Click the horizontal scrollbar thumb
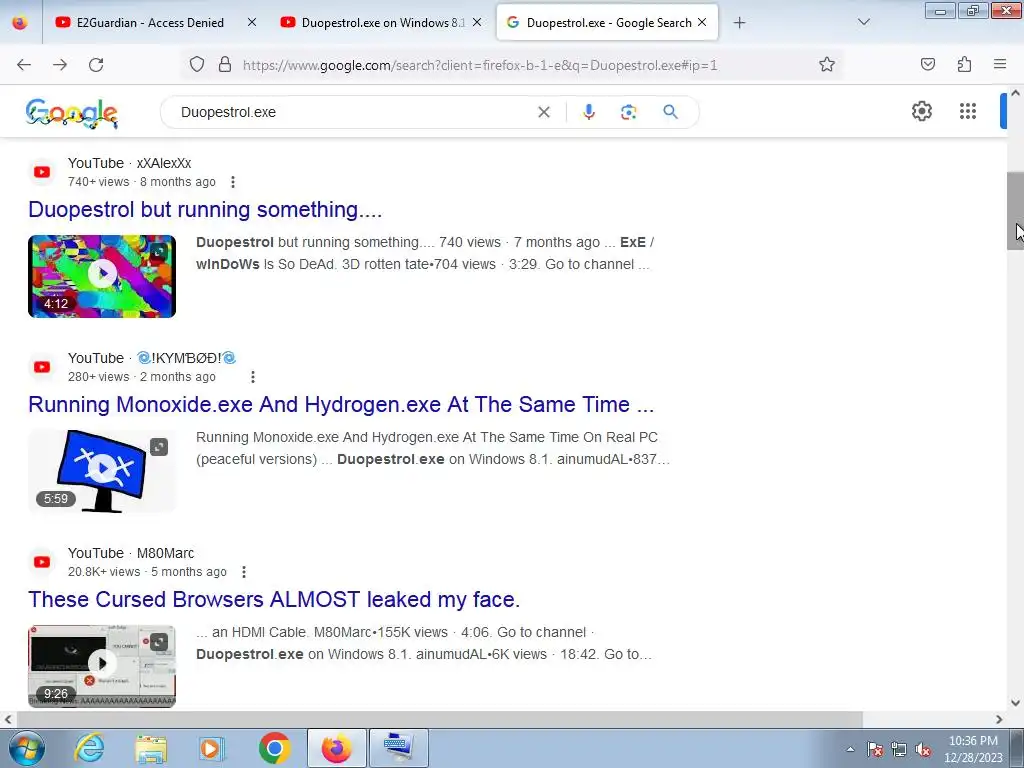Viewport: 1024px width, 768px height. [x=439, y=719]
